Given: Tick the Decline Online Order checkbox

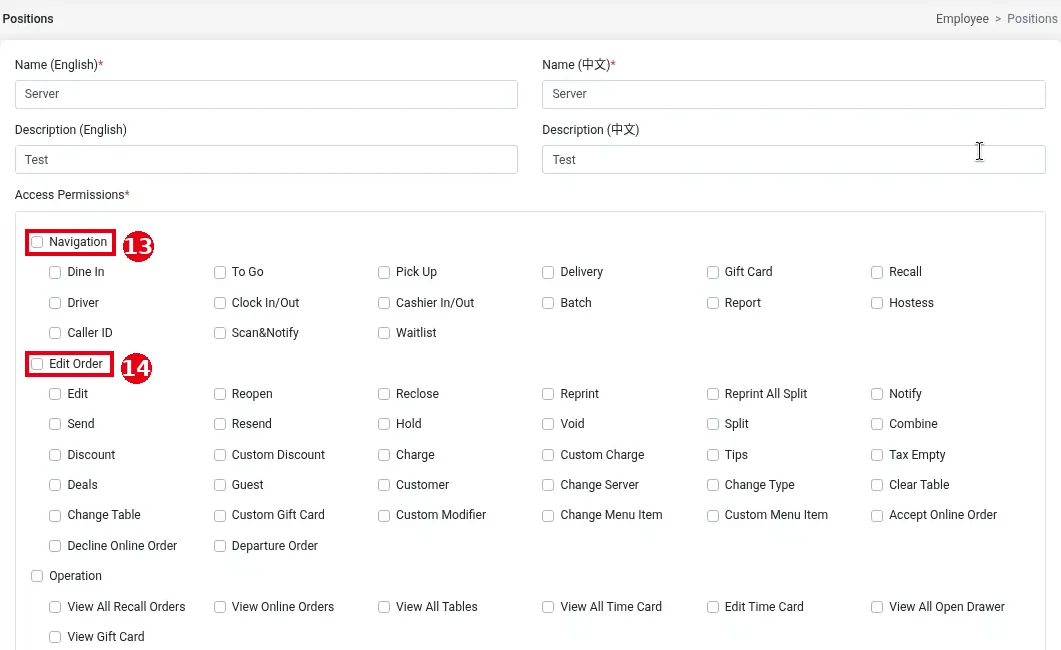Looking at the screenshot, I should tap(55, 546).
